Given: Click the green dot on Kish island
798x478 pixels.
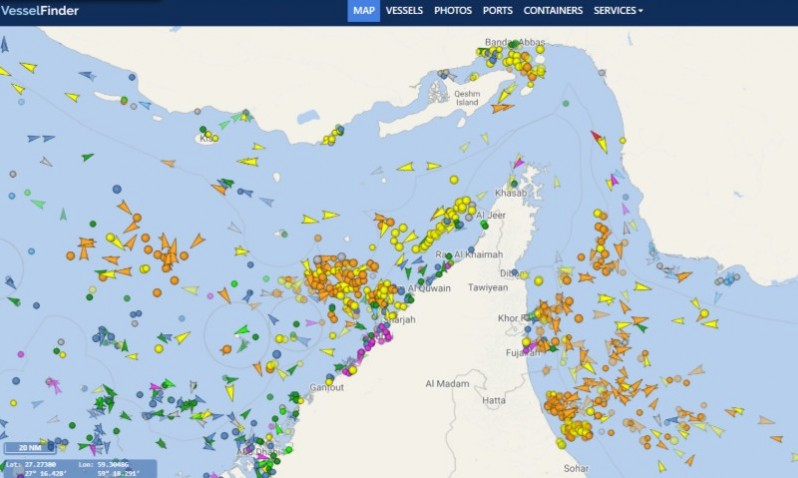Looking at the screenshot, I should [x=203, y=130].
